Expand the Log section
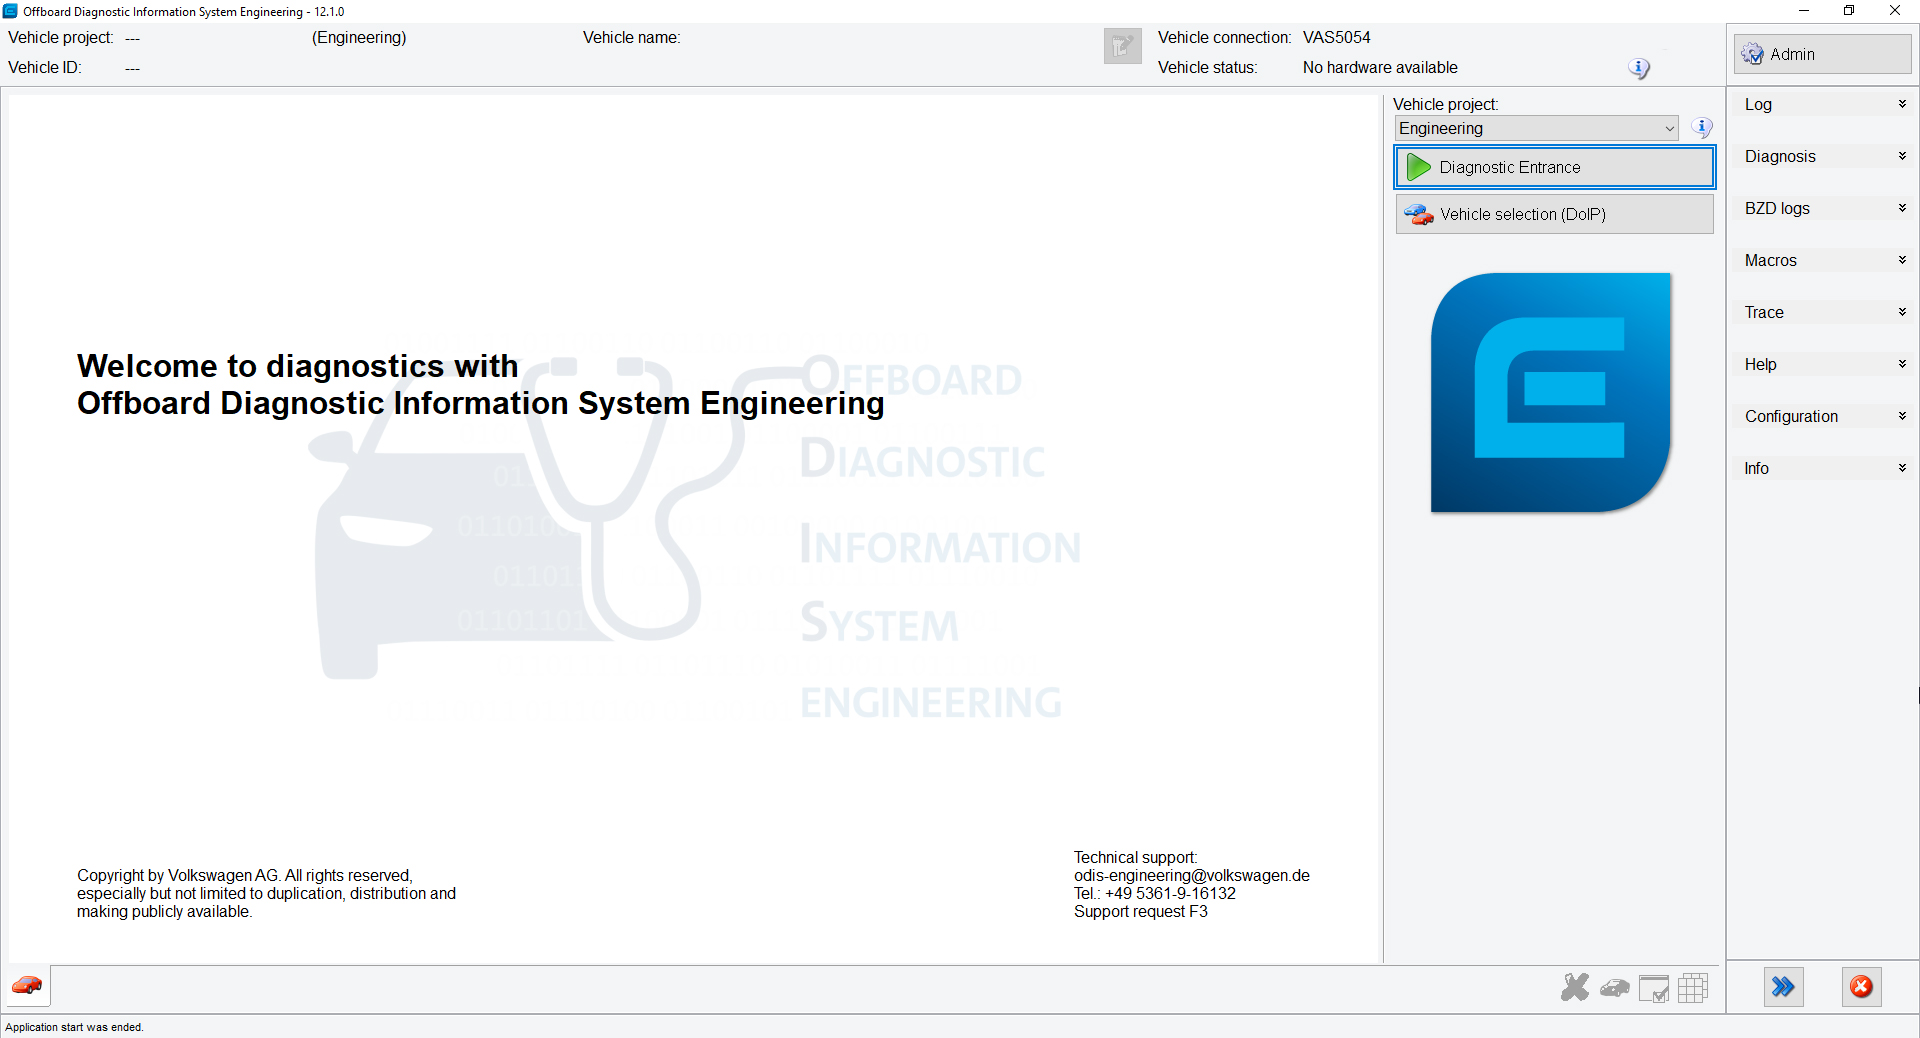Image resolution: width=1920 pixels, height=1038 pixels. click(1823, 104)
